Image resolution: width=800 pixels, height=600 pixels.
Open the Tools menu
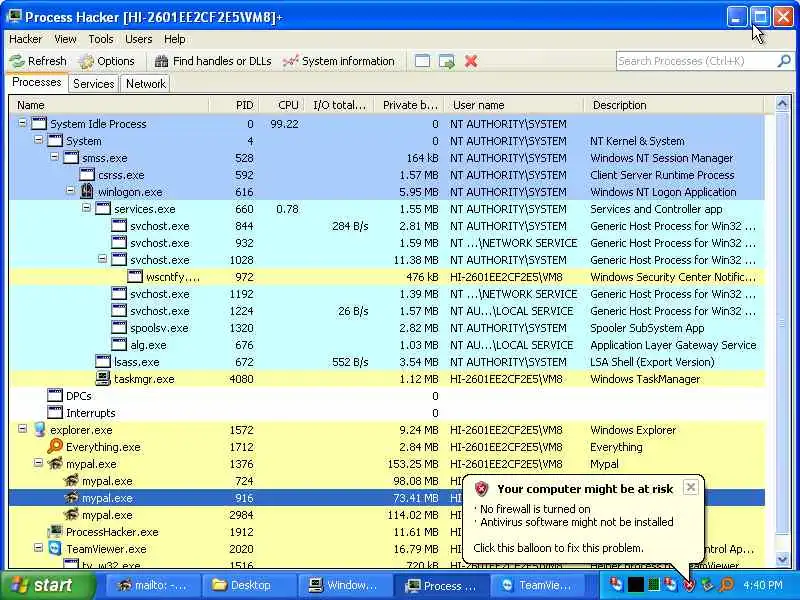(x=101, y=39)
